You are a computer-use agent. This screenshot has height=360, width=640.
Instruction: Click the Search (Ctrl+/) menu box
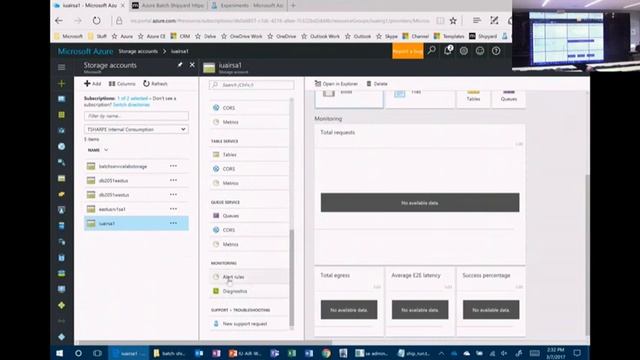click(x=251, y=85)
